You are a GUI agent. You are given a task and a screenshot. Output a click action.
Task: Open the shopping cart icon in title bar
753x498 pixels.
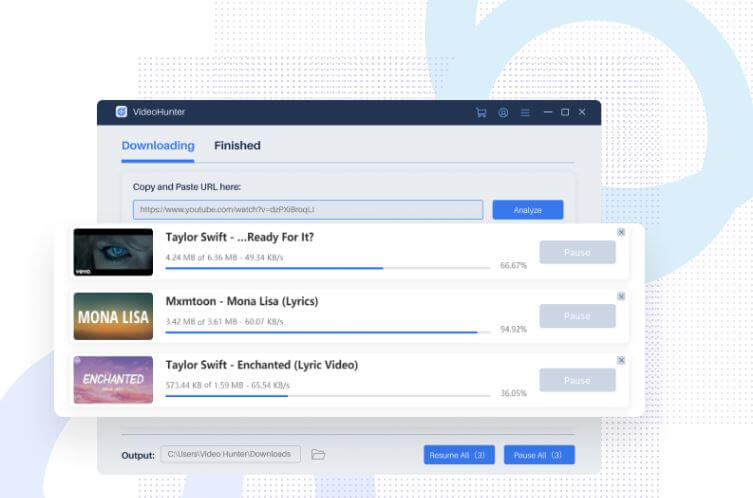[x=481, y=112]
